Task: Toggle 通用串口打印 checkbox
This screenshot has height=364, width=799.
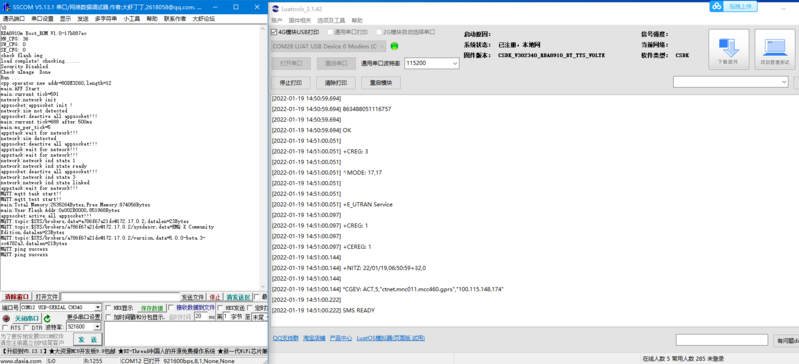Action: (330, 32)
